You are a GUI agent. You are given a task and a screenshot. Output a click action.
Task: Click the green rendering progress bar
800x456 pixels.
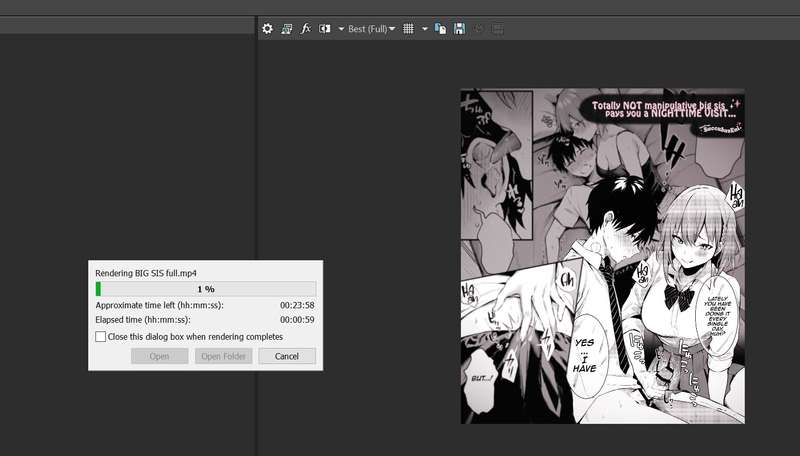(x=206, y=289)
